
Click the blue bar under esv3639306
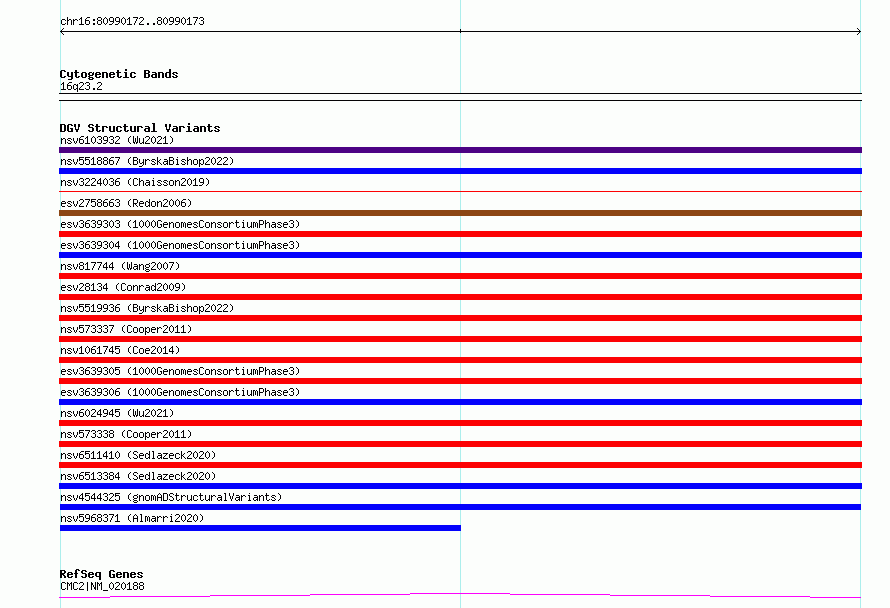tap(460, 402)
